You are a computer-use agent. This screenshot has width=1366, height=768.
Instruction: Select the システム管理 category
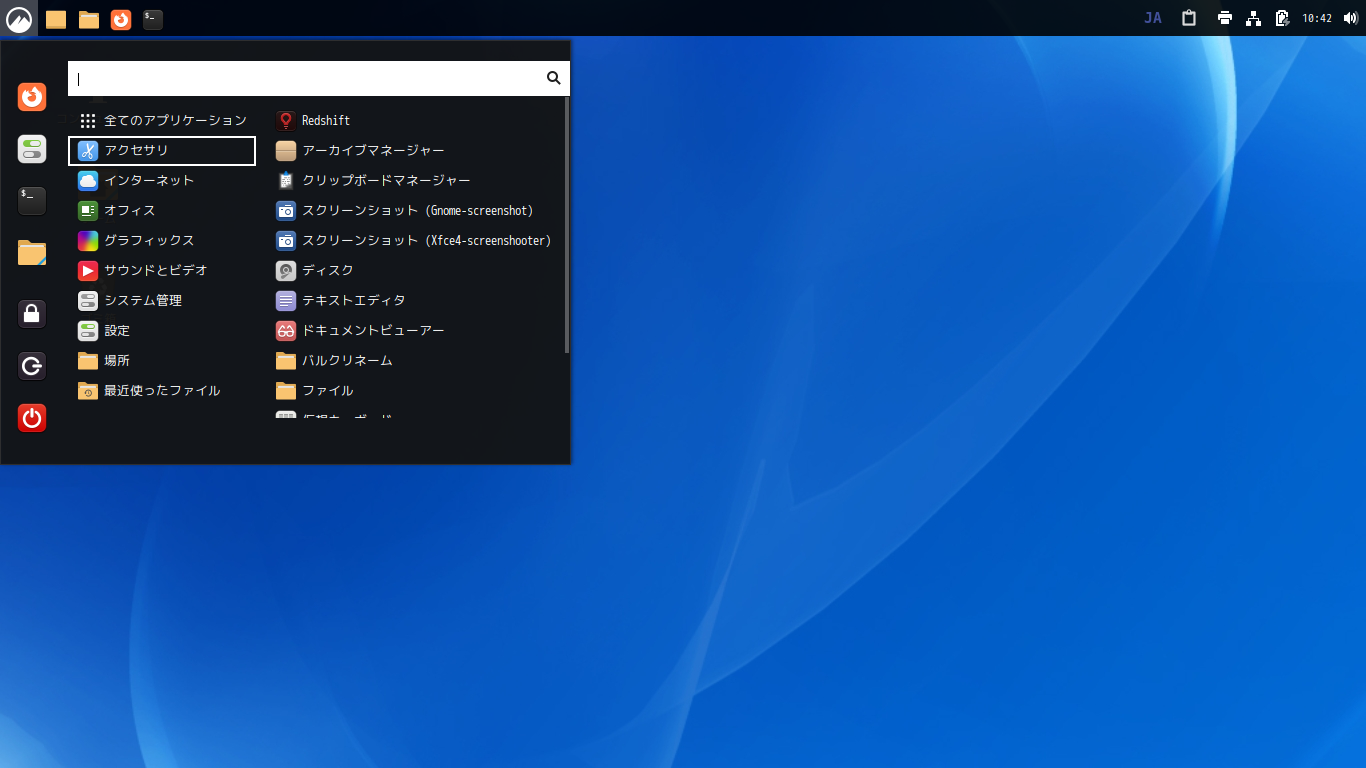point(162,301)
